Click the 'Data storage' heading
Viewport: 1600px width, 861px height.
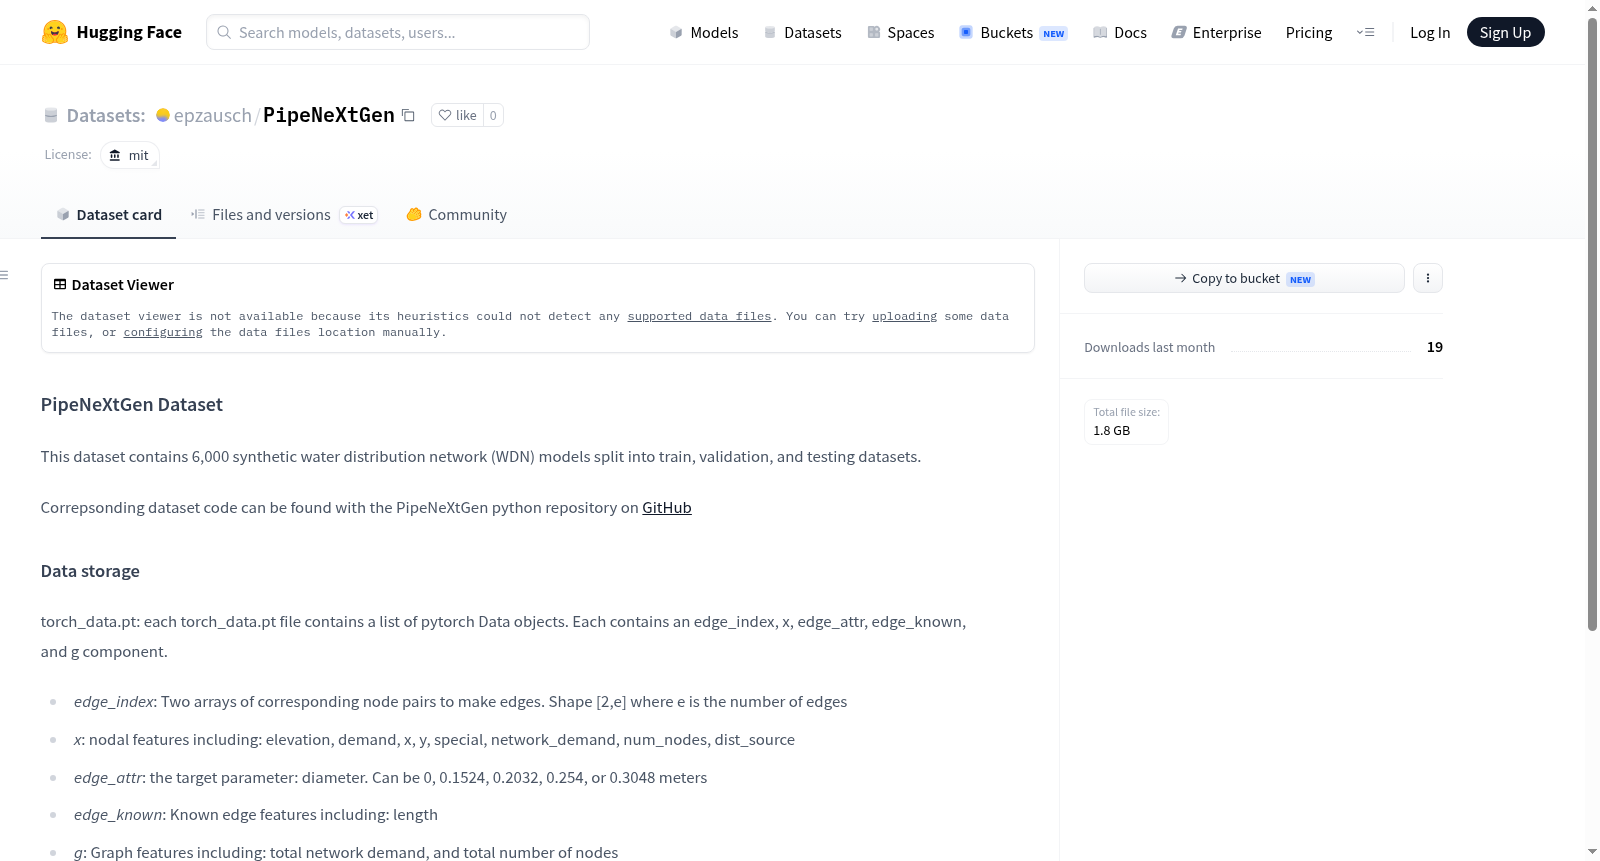pos(90,571)
